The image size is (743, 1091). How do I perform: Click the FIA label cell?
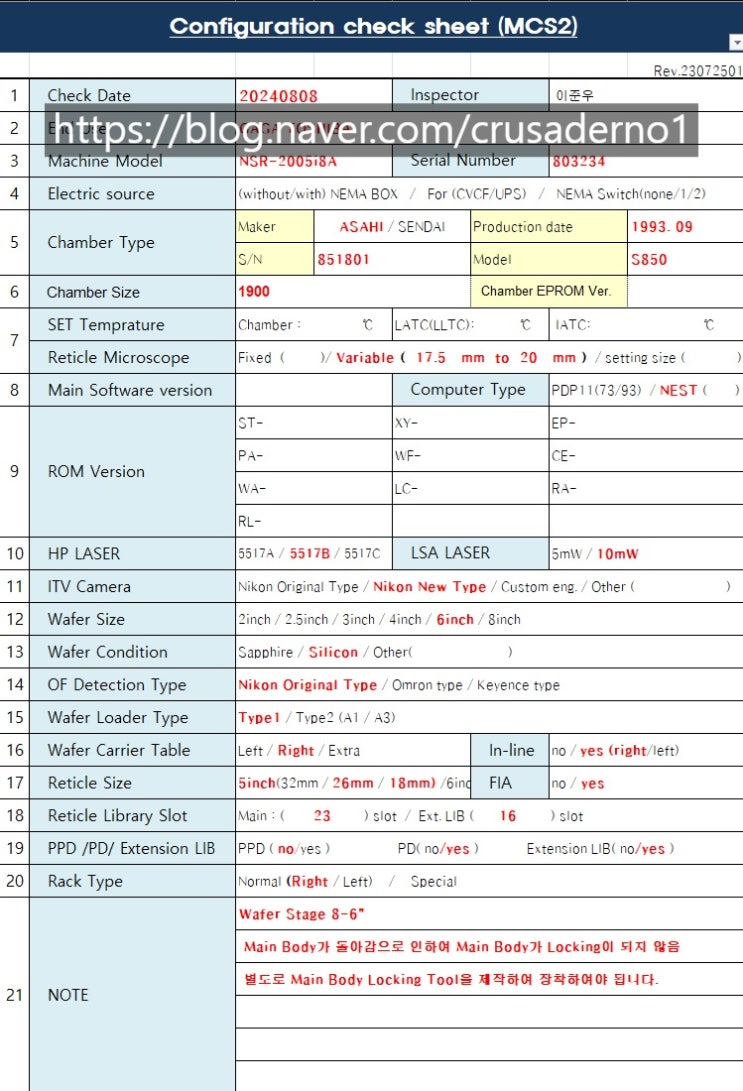510,783
